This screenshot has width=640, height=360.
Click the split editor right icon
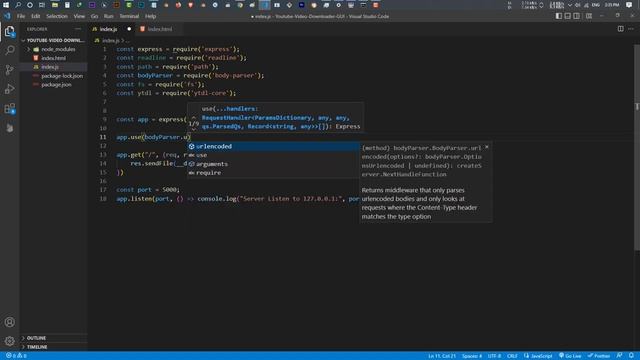[620, 29]
